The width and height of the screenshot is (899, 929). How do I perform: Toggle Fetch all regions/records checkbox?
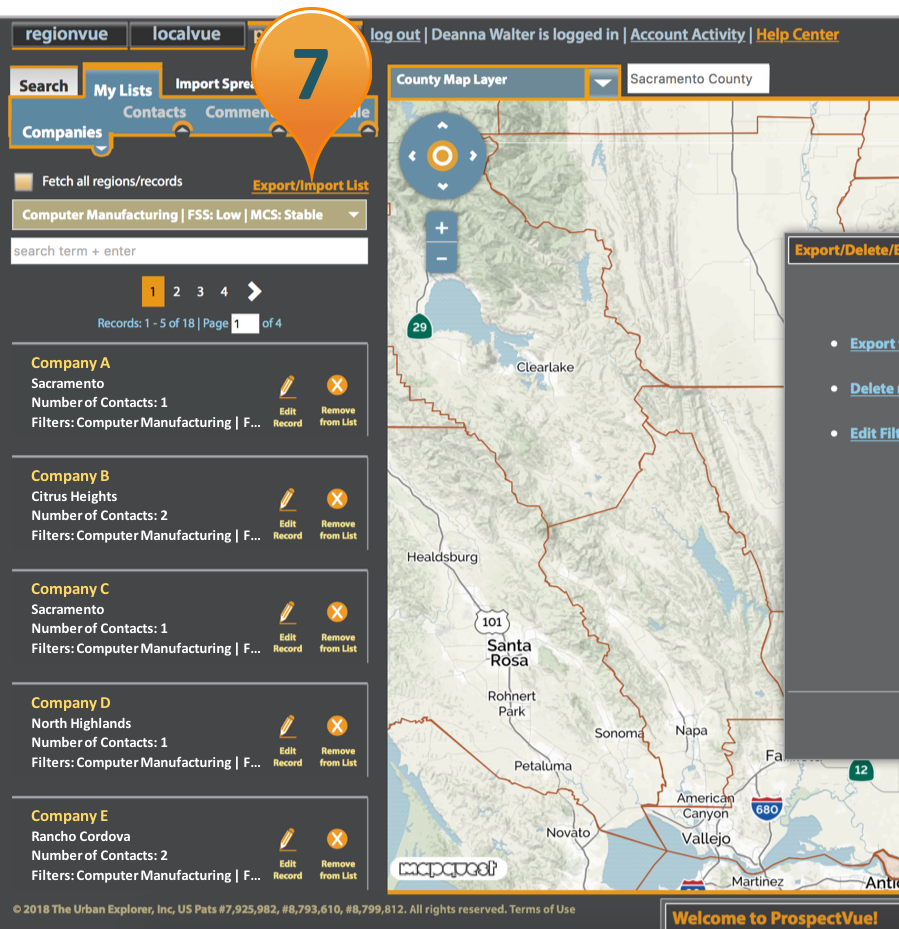point(24,182)
